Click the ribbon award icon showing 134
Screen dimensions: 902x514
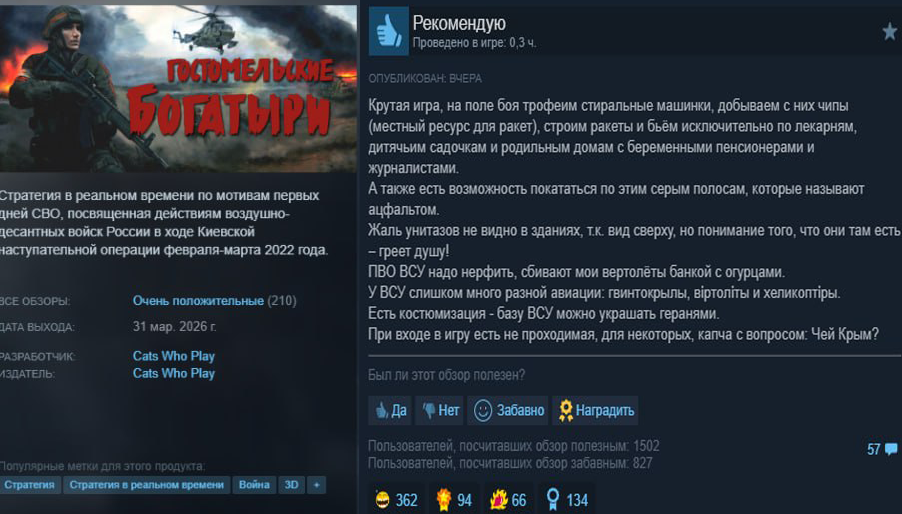pyautogui.click(x=553, y=499)
